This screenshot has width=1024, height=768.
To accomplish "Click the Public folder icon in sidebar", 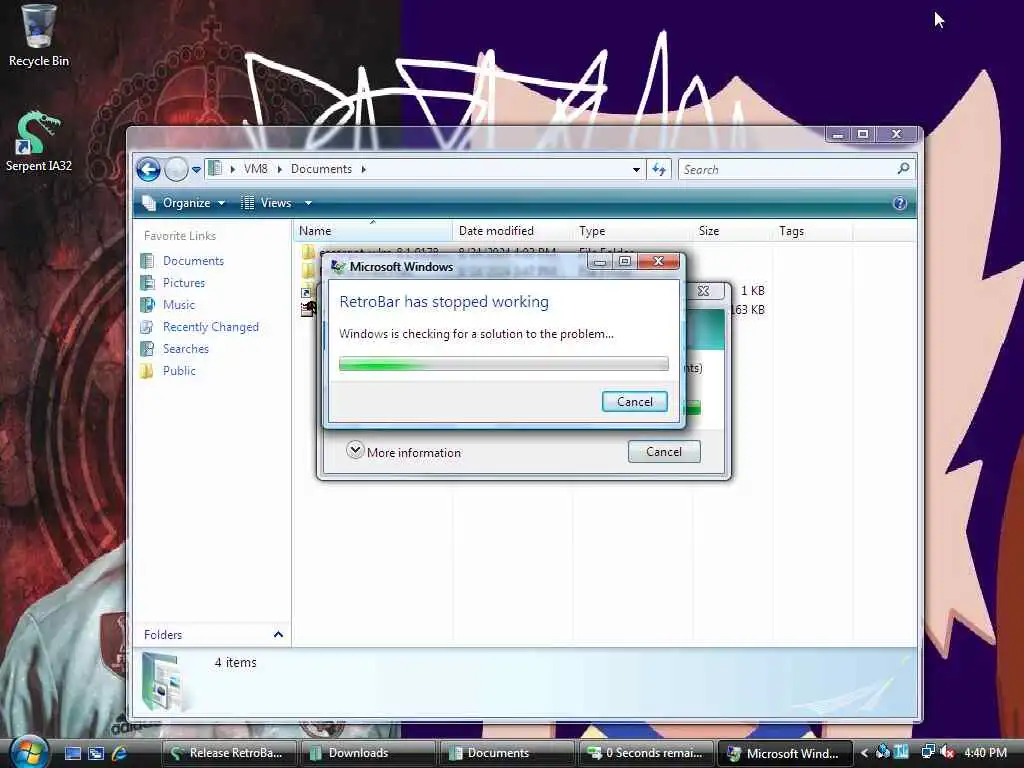I will pos(147,371).
